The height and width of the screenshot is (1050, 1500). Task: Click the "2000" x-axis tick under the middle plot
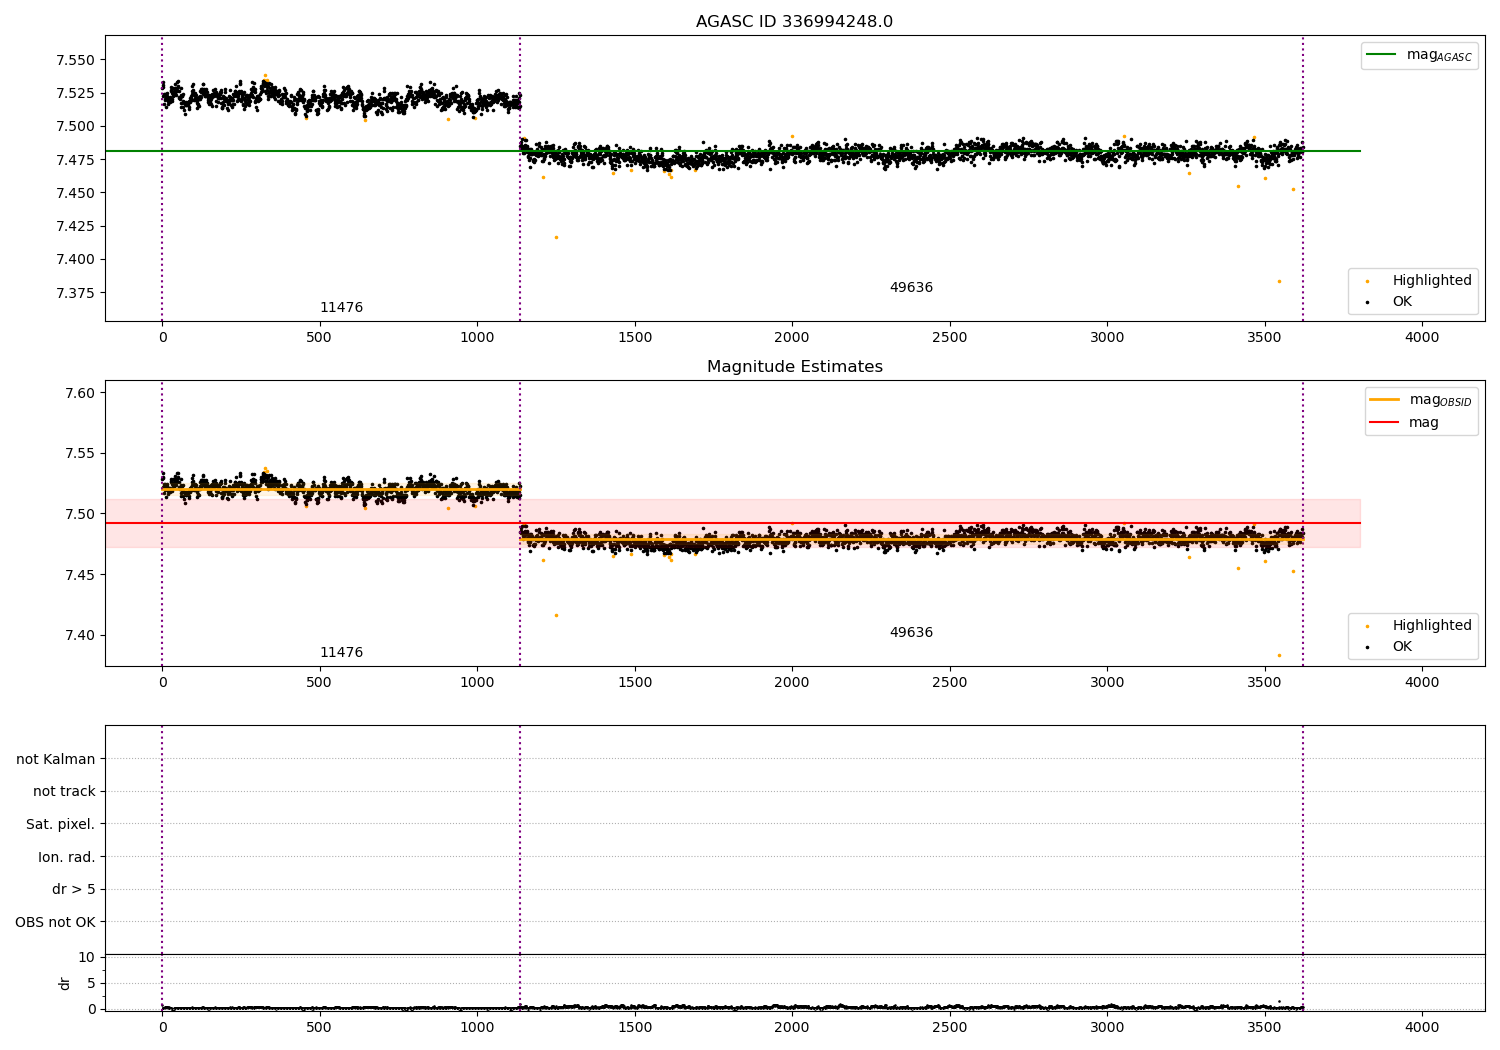pyautogui.click(x=792, y=683)
